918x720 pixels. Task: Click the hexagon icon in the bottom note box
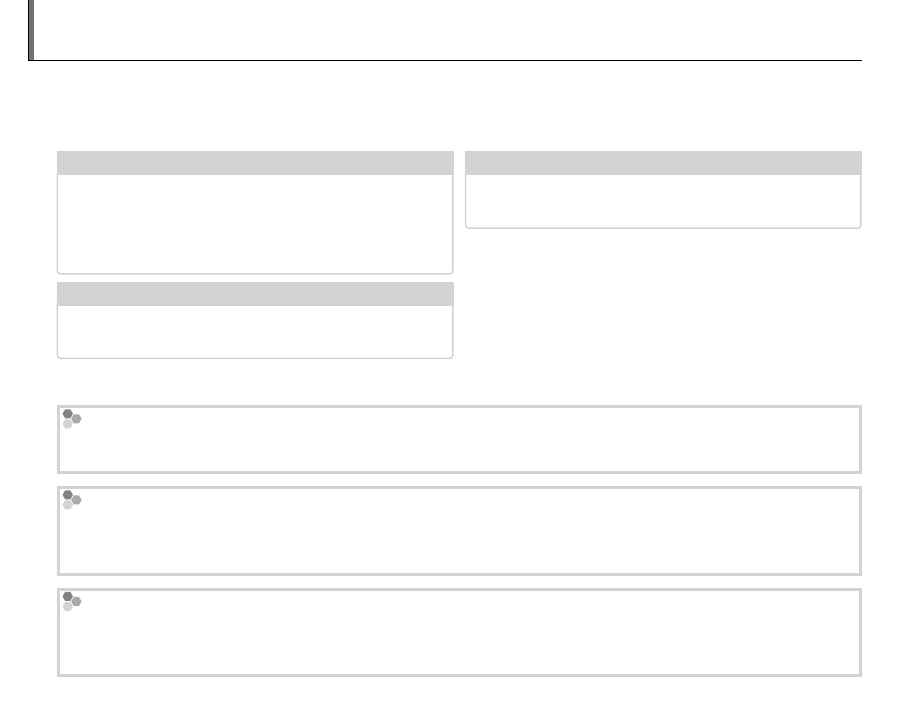[71, 600]
